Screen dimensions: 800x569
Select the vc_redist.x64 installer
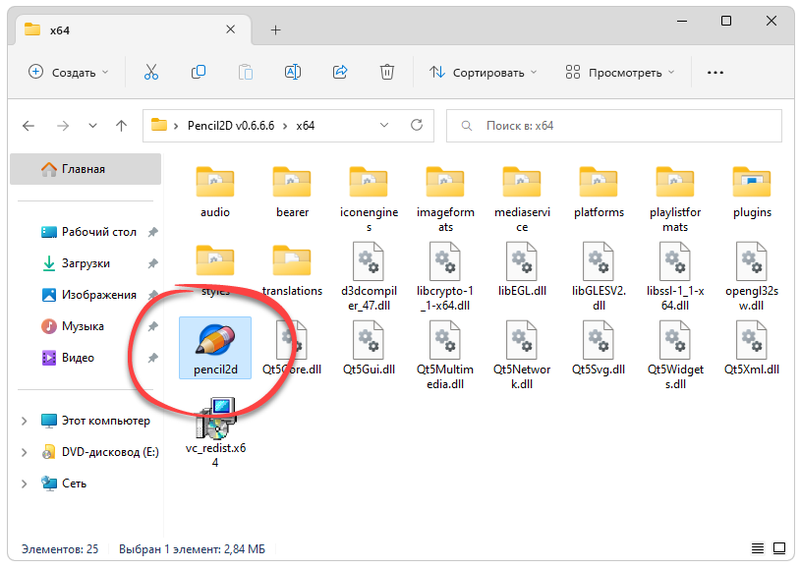215,434
